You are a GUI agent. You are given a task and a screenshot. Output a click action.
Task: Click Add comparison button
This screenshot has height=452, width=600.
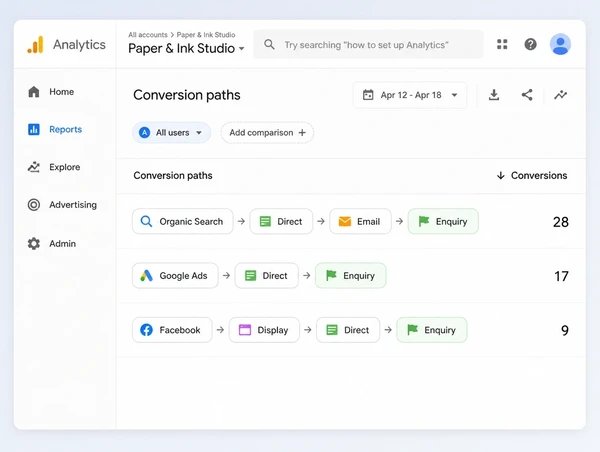(267, 133)
